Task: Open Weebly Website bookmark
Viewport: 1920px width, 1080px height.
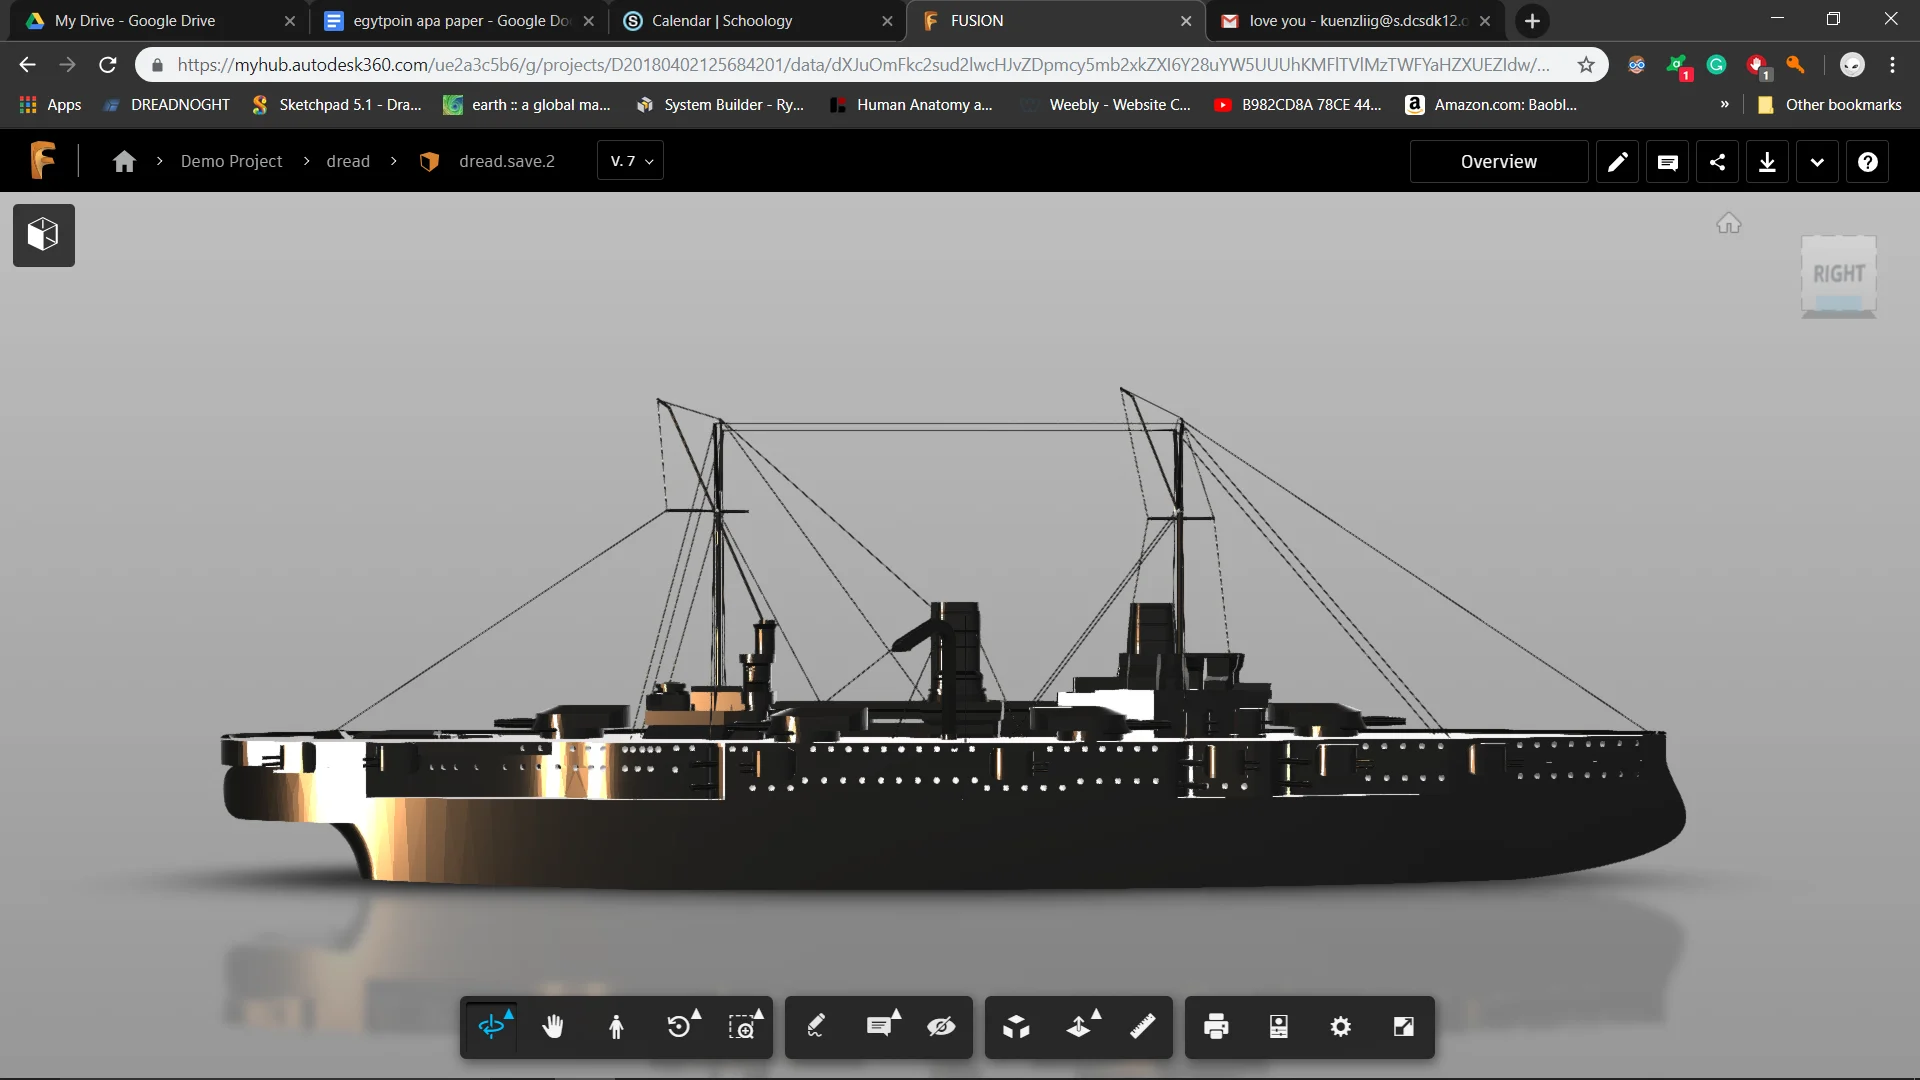Action: [1105, 105]
